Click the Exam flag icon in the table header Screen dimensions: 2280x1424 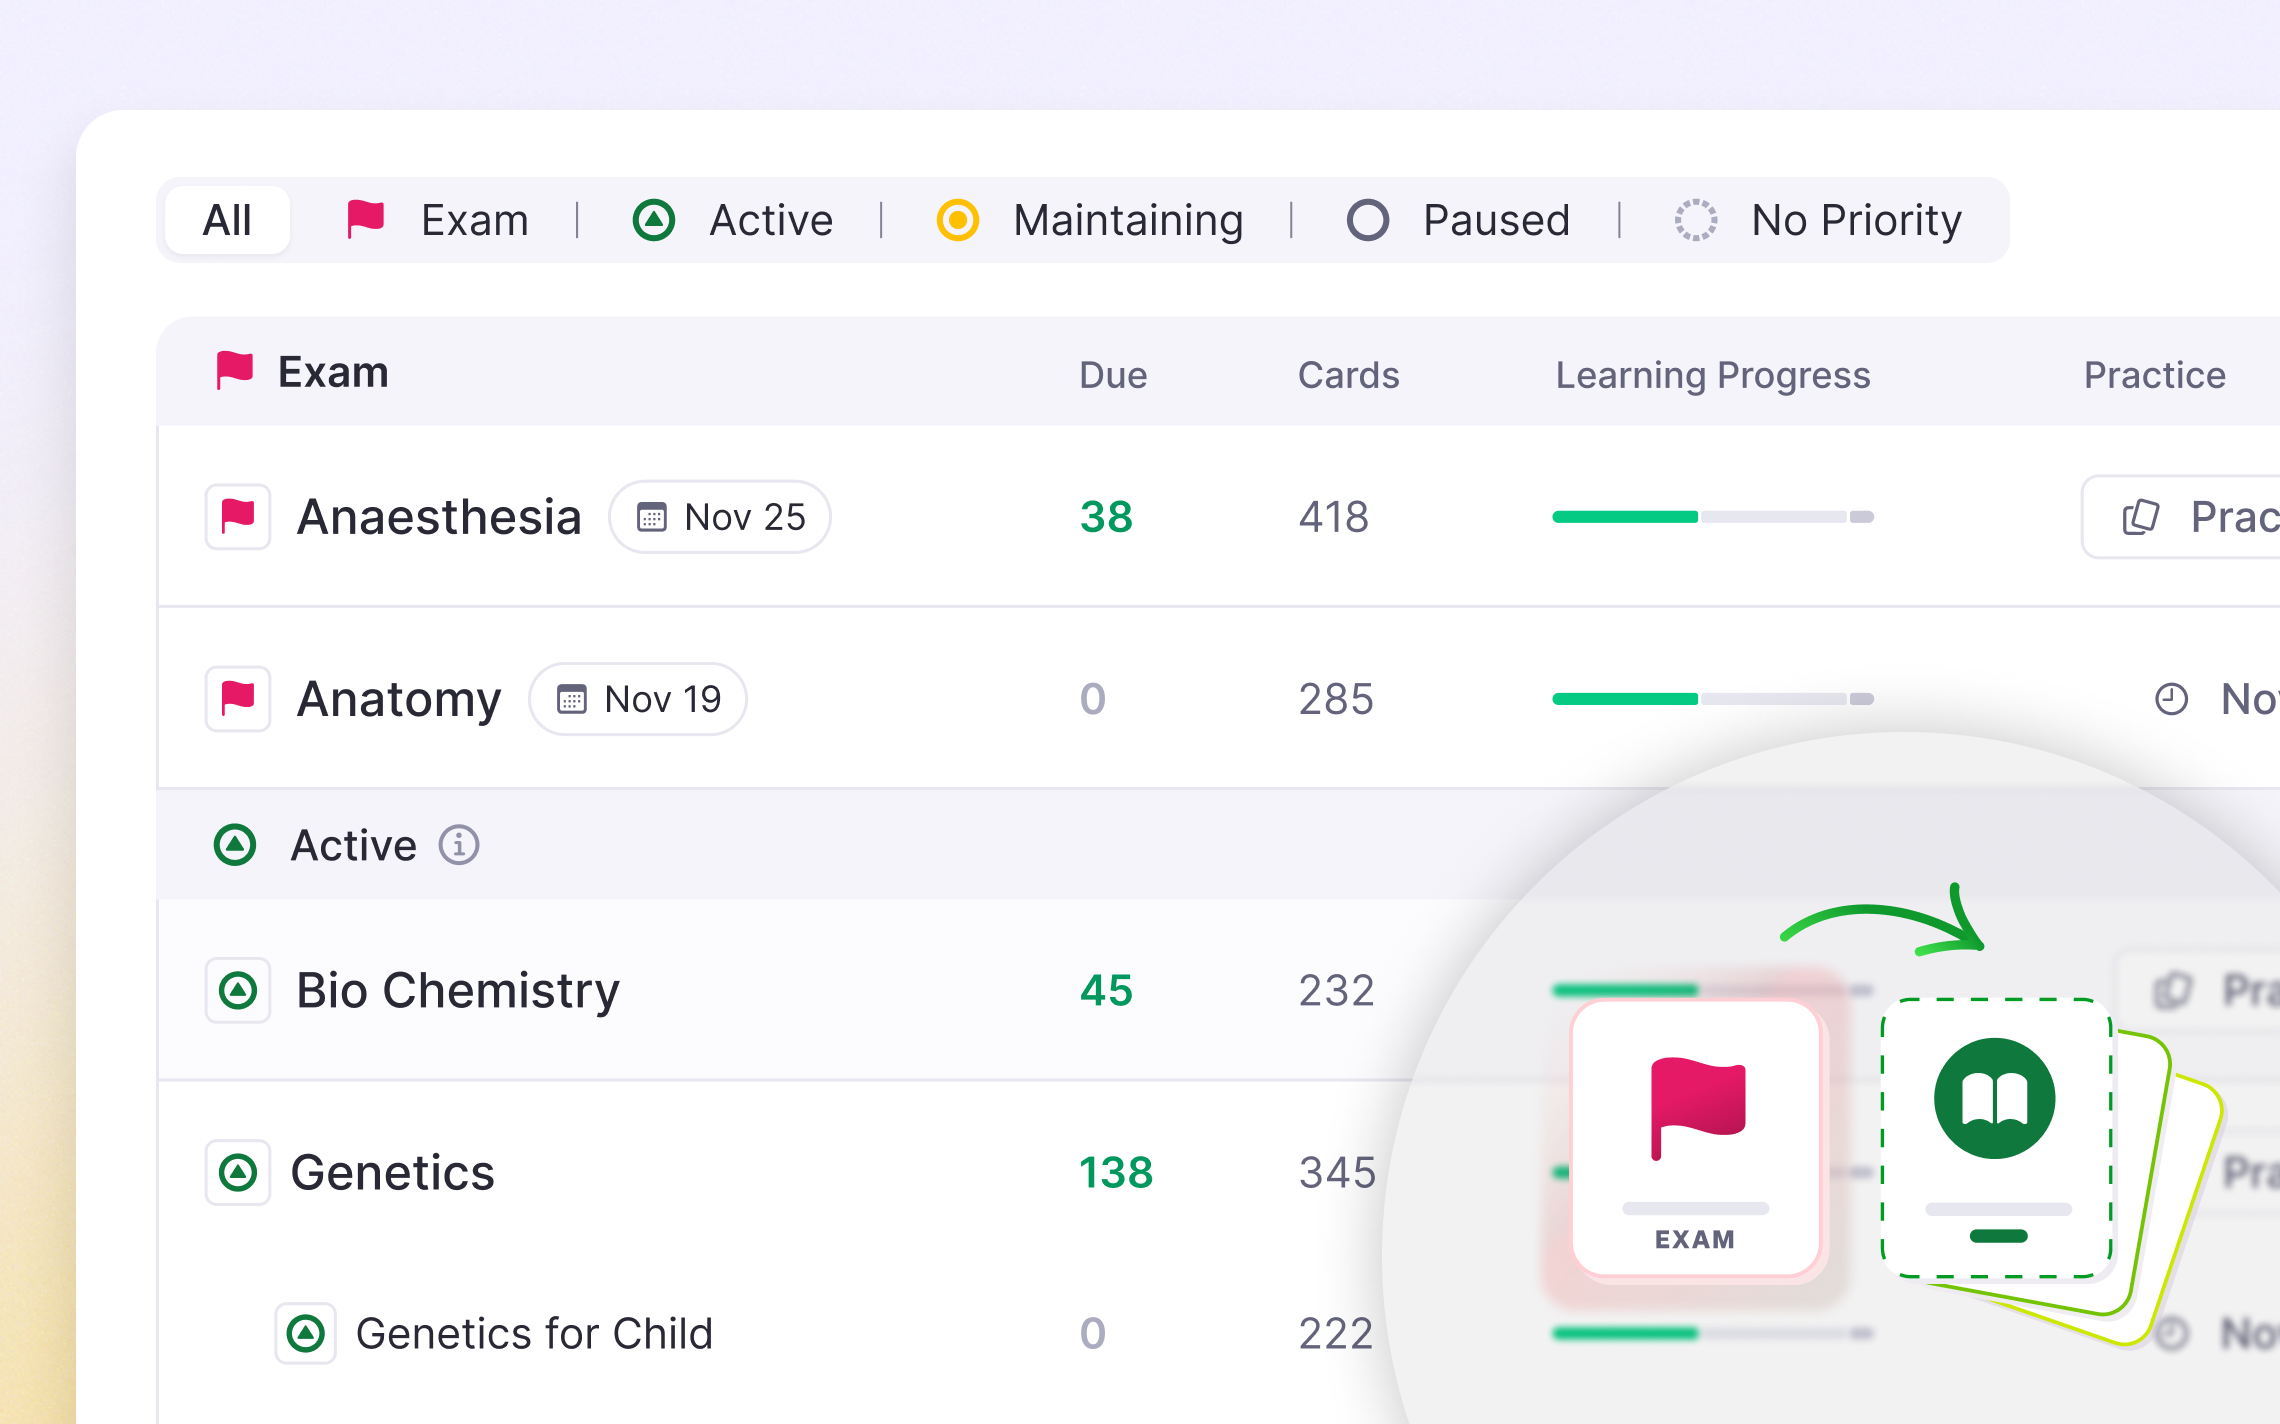coord(235,371)
